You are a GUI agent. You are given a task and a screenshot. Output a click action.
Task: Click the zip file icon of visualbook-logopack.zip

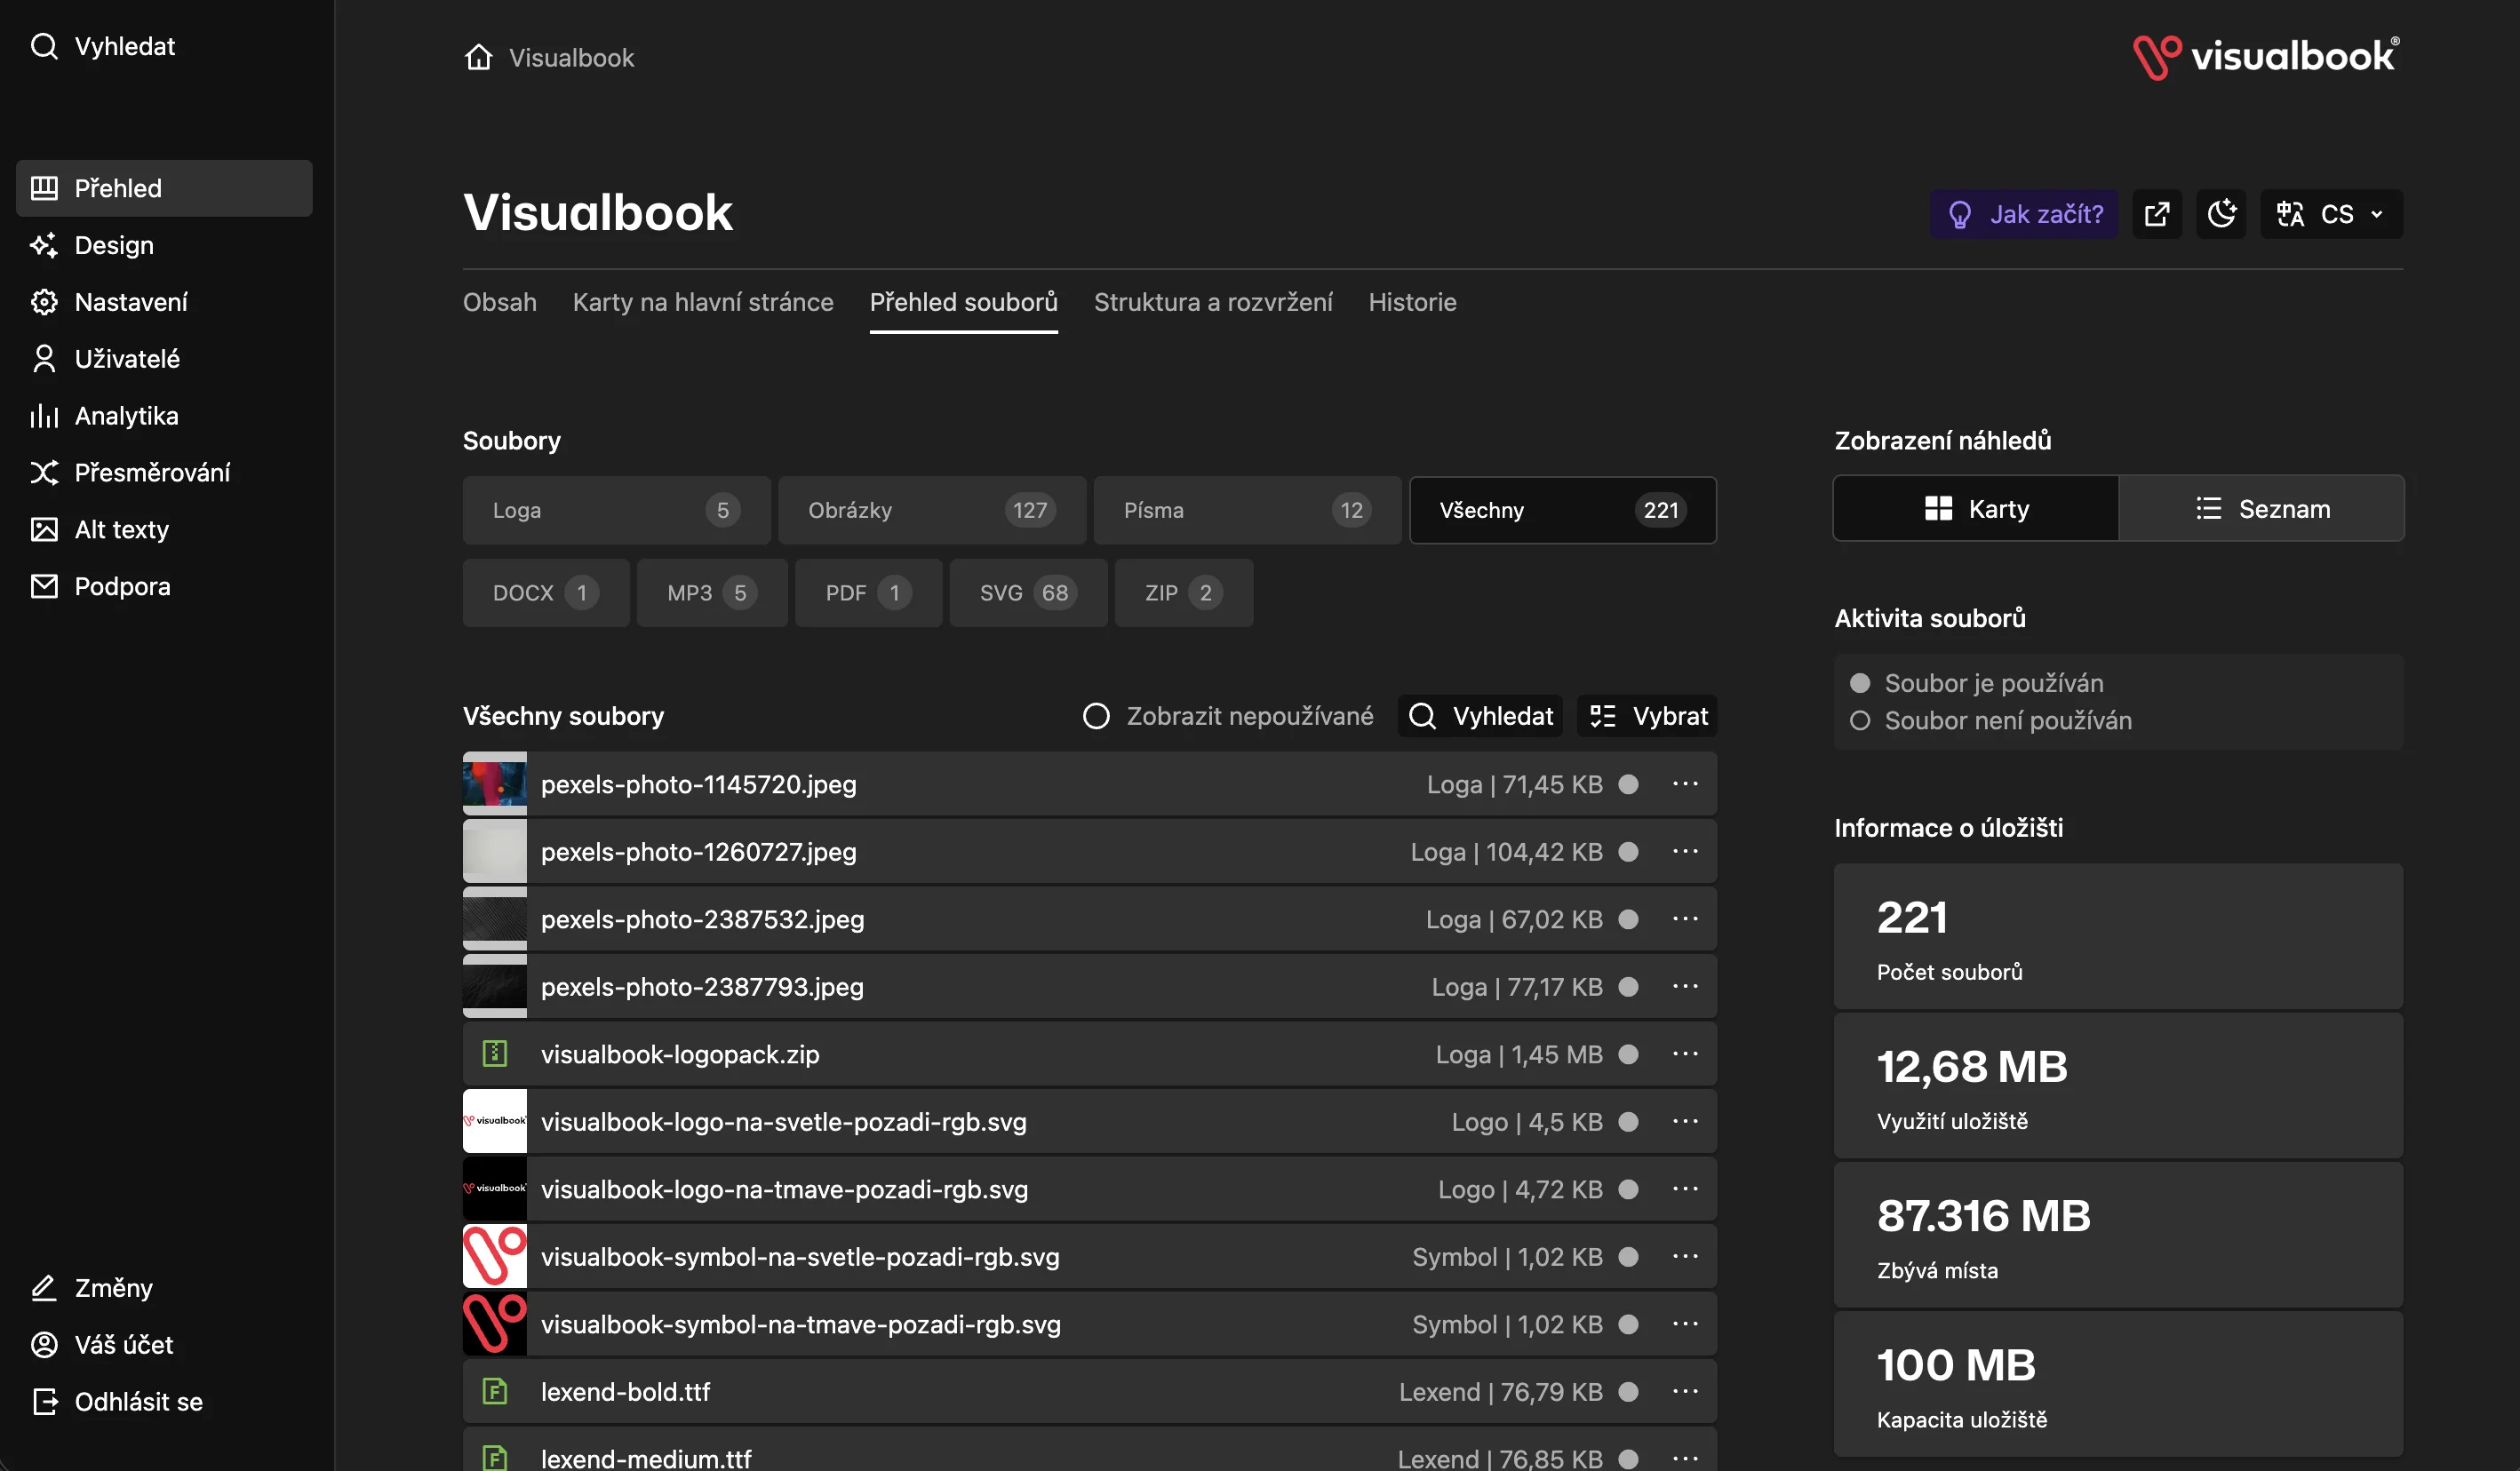pyautogui.click(x=495, y=1054)
